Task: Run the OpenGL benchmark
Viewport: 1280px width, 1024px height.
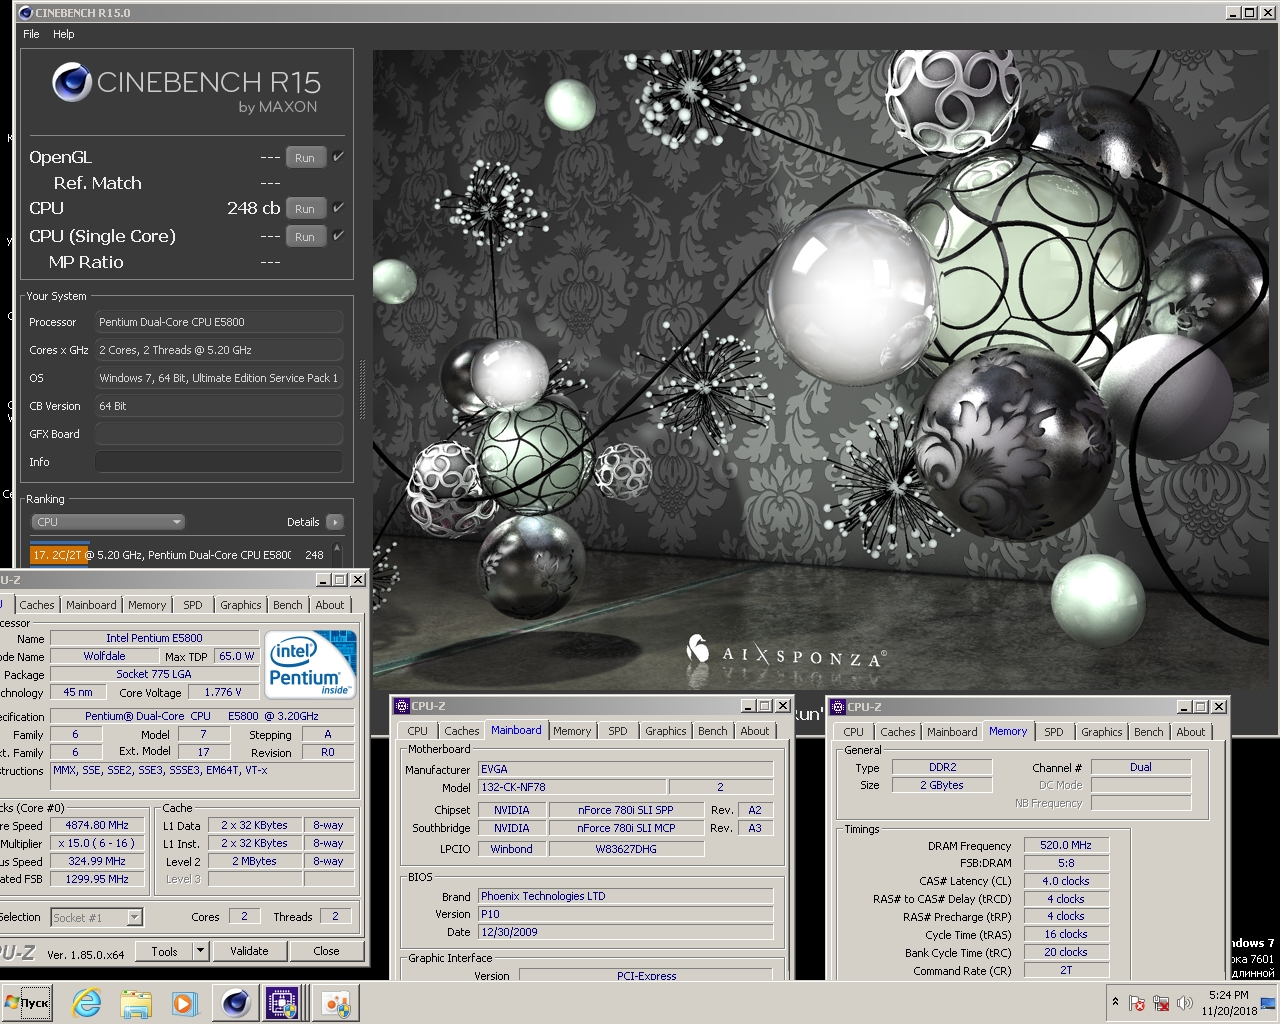Action: coord(305,158)
